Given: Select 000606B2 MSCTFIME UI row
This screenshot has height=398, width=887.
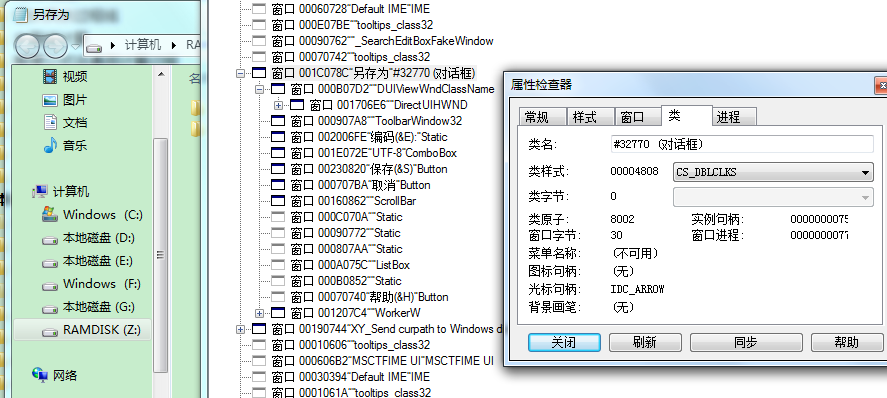Looking at the screenshot, I should [382, 361].
